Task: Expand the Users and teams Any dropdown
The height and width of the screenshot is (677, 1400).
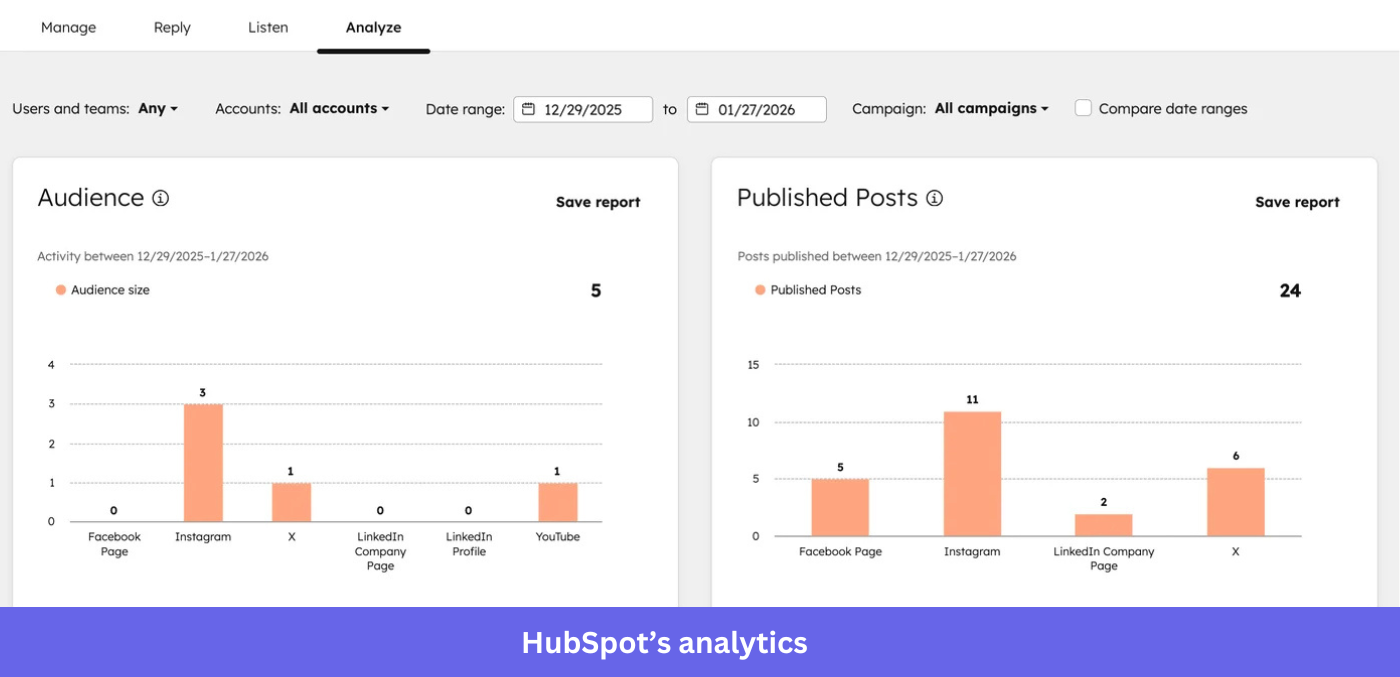Action: [158, 108]
